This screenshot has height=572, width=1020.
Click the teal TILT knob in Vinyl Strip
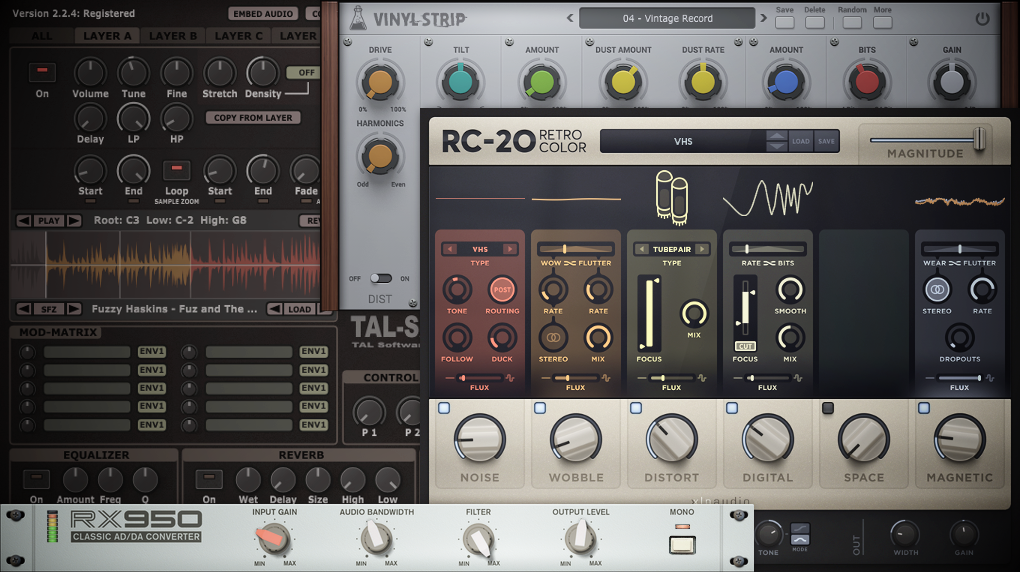461,83
